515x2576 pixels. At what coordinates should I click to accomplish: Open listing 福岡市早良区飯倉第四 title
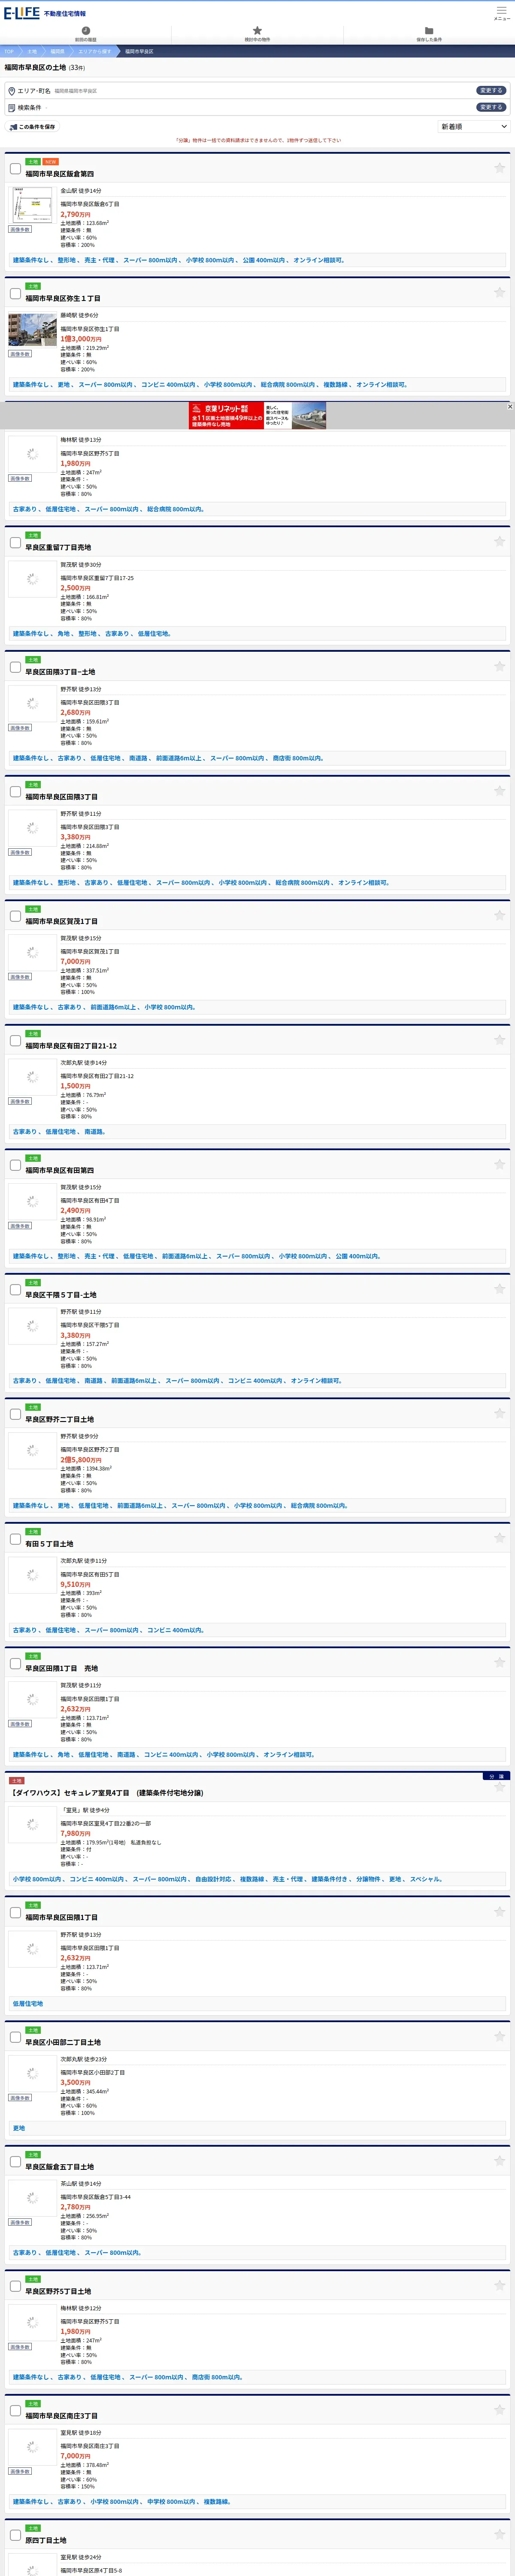point(60,174)
